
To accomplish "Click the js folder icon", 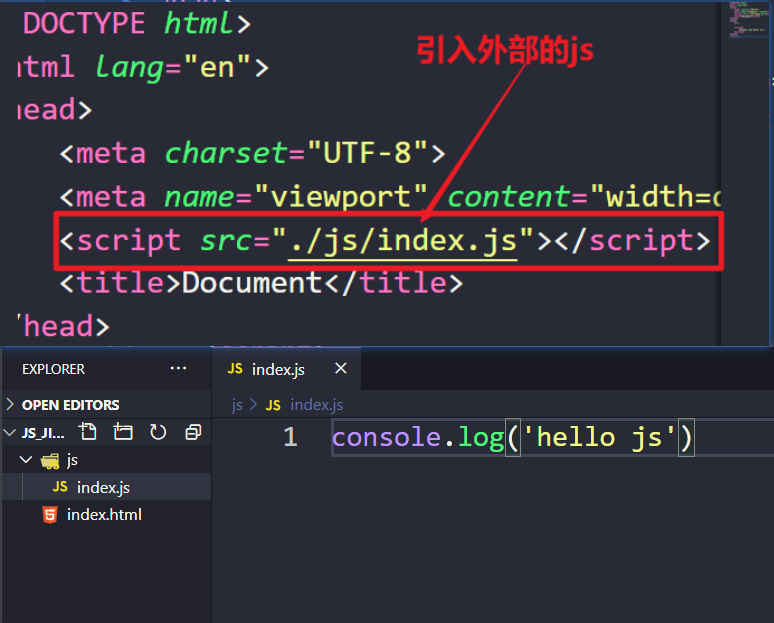I will click(x=50, y=461).
